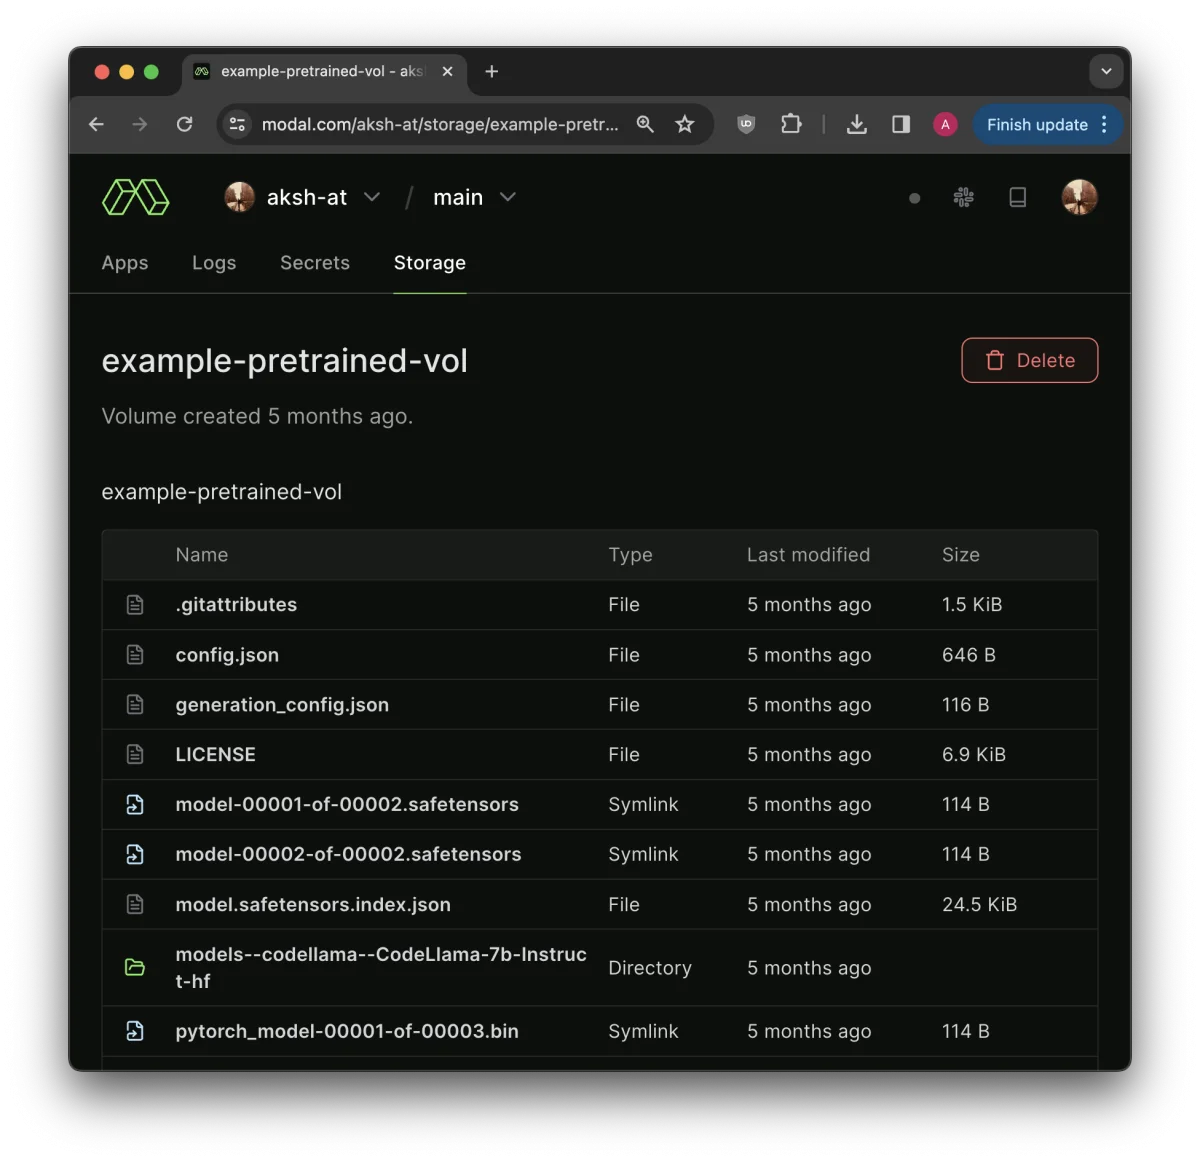Select the LICENSE file name
Screen dimensions: 1200x1162
pyautogui.click(x=216, y=755)
